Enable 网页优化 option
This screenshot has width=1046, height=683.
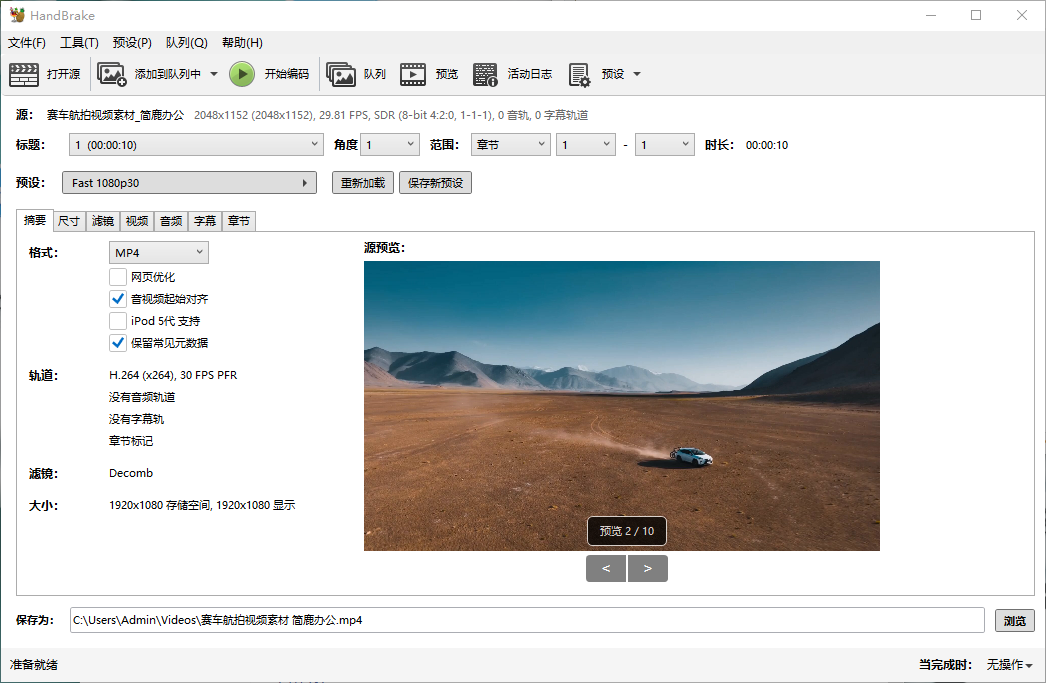[119, 277]
